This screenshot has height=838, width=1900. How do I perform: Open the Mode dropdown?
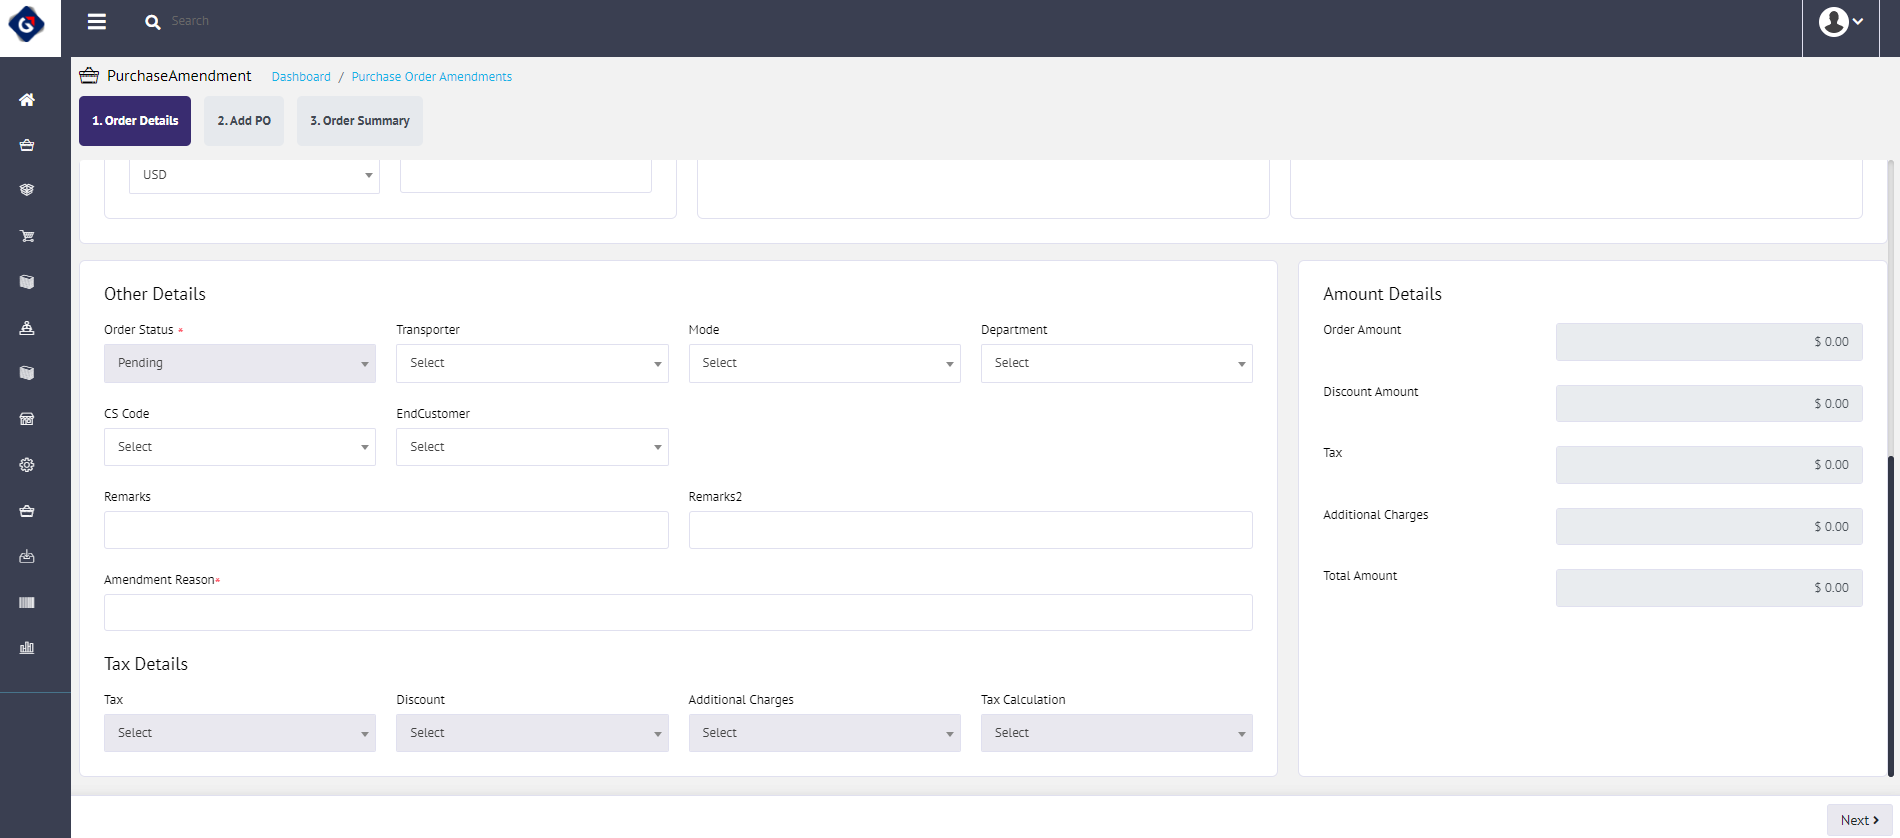pos(824,363)
